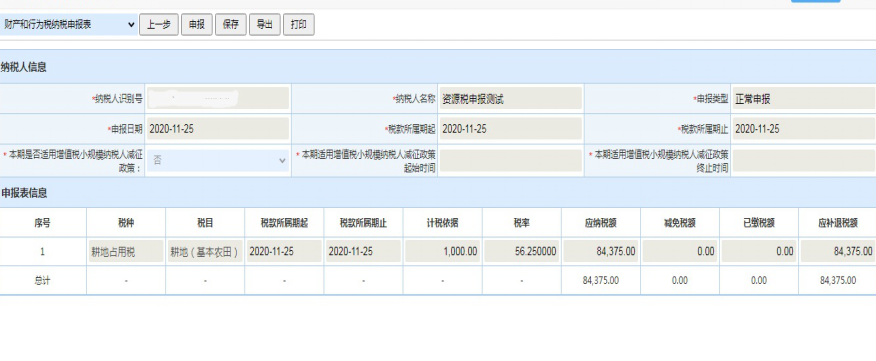Click the 保存 button
Image resolution: width=876 pixels, height=361 pixels.
(231, 25)
